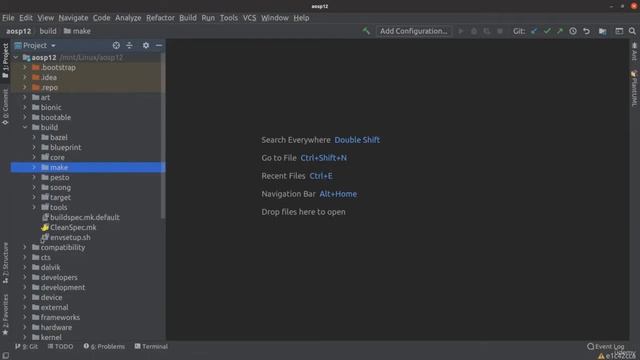The image size is (640, 360).
Task: Expand the art folder
Action: click(25, 97)
